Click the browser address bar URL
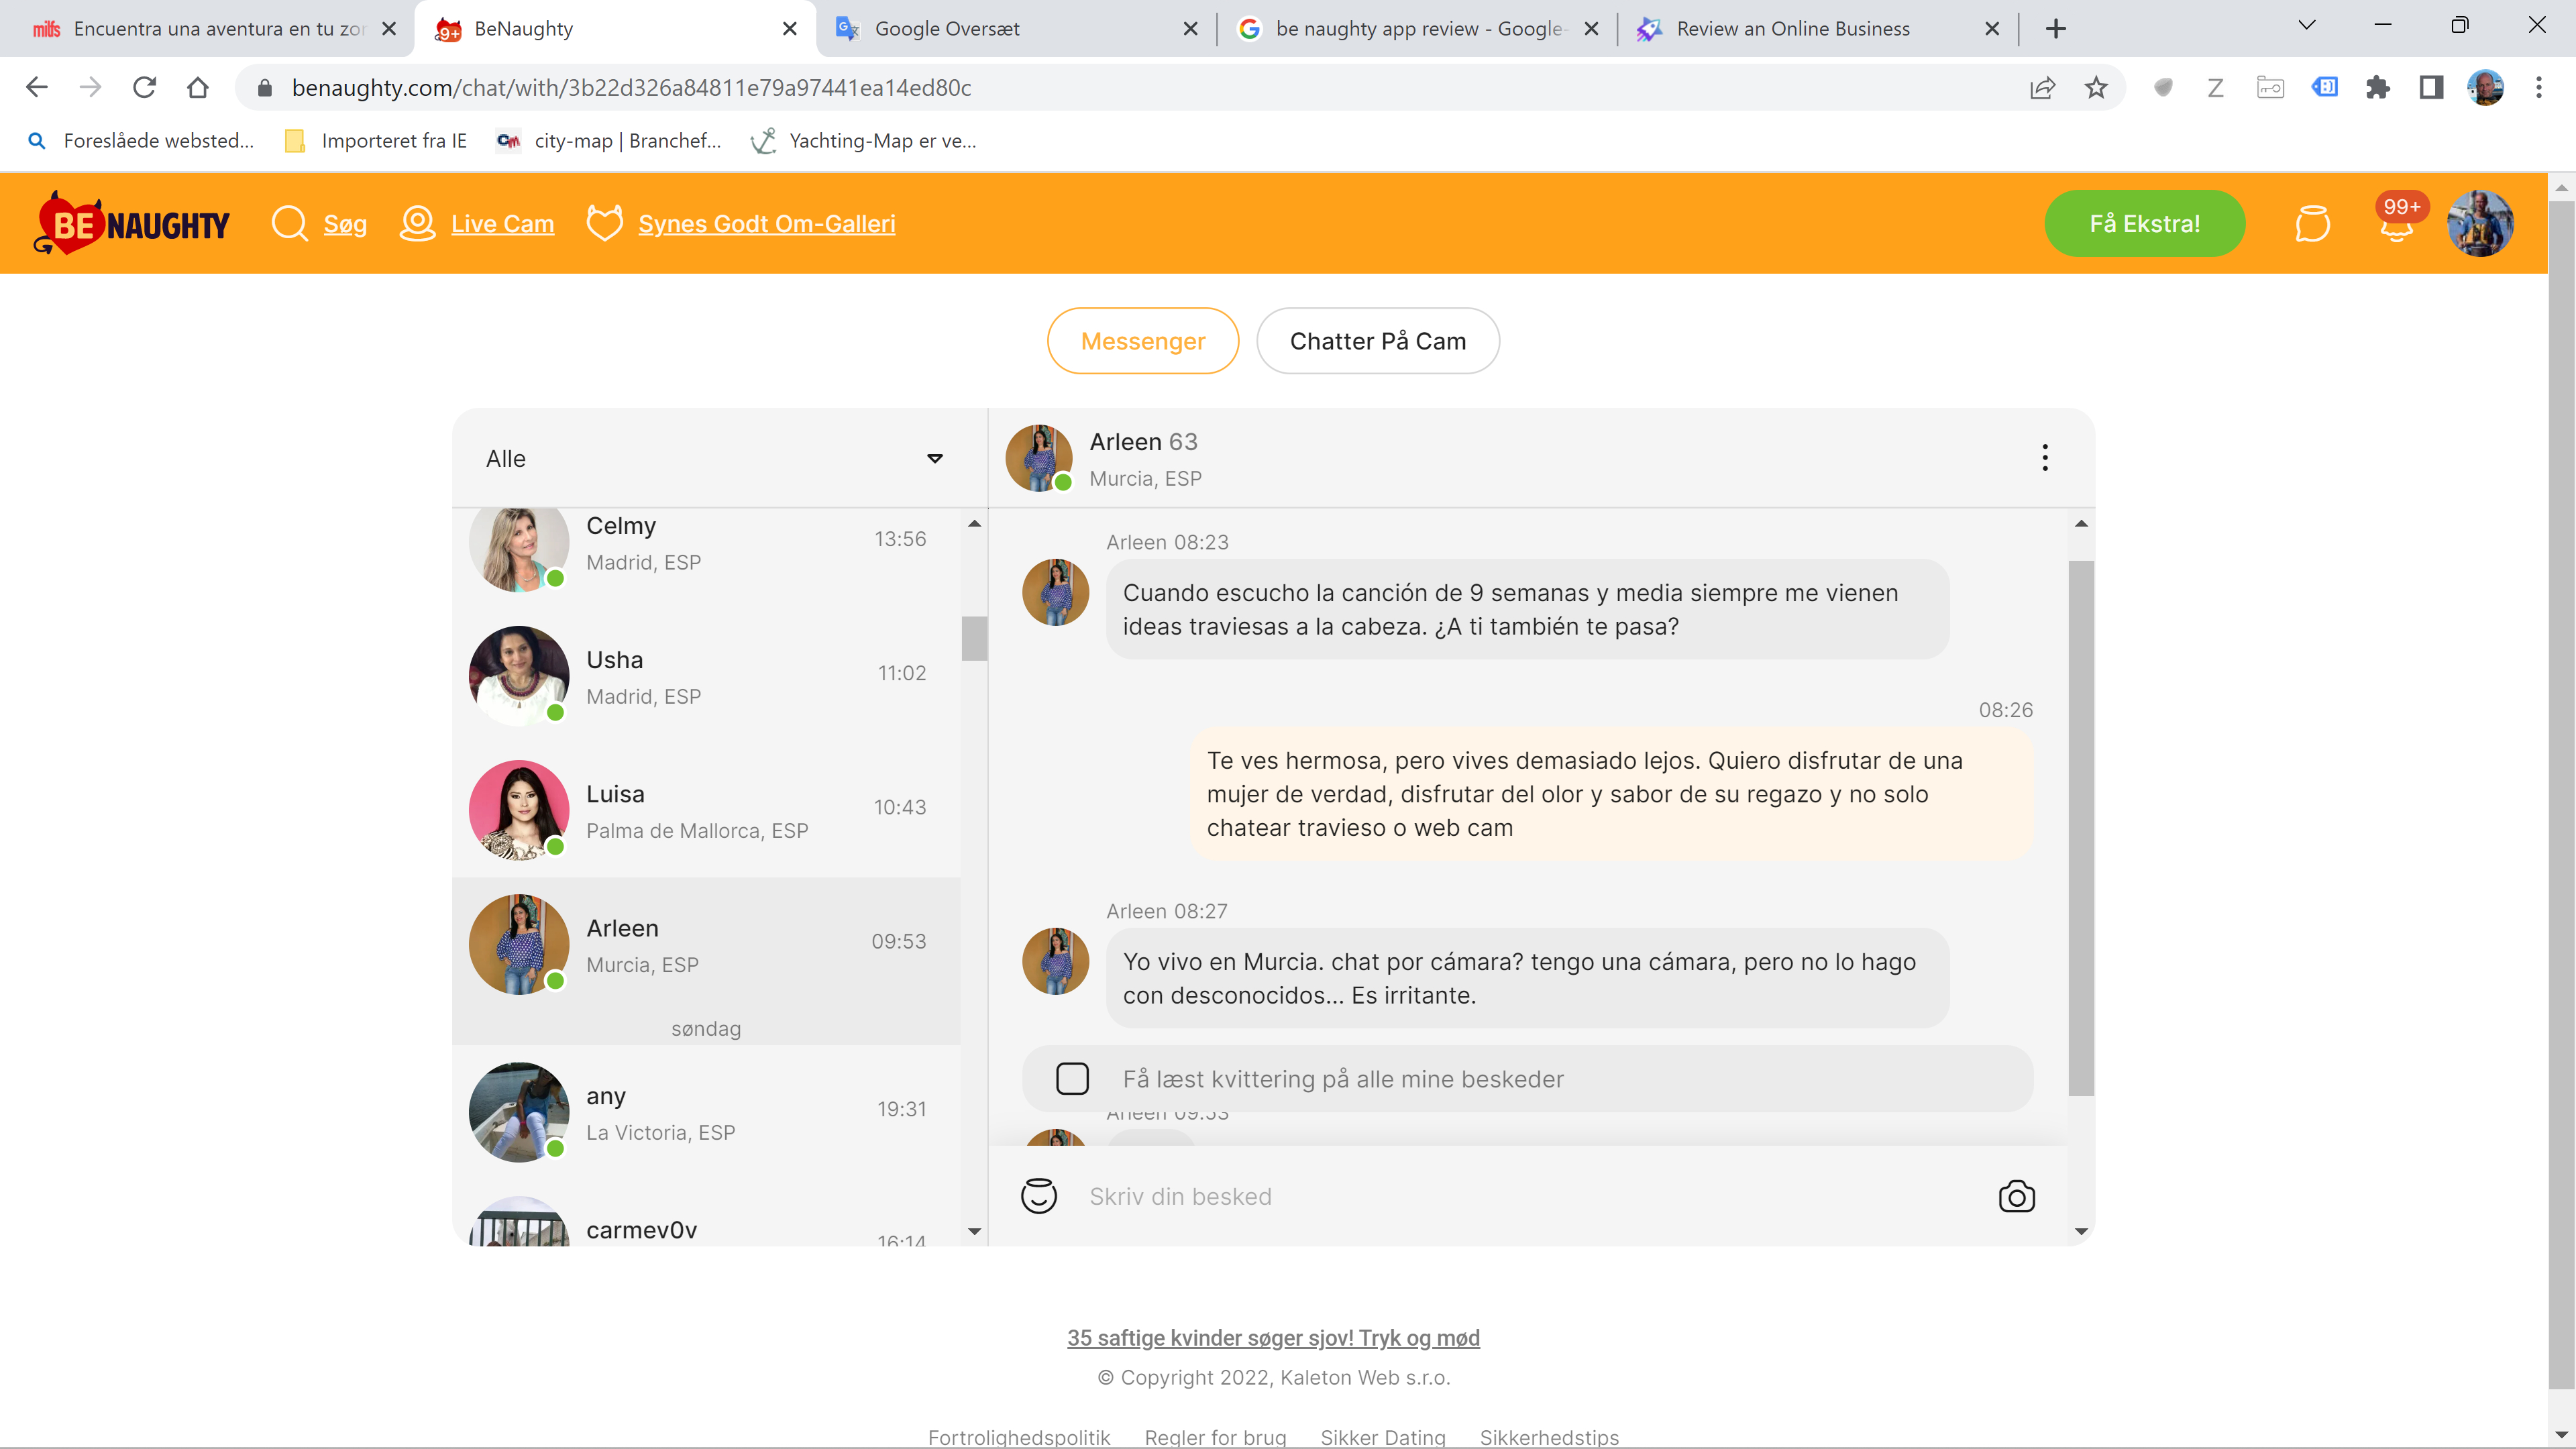The height and width of the screenshot is (1449, 2576). point(631,88)
